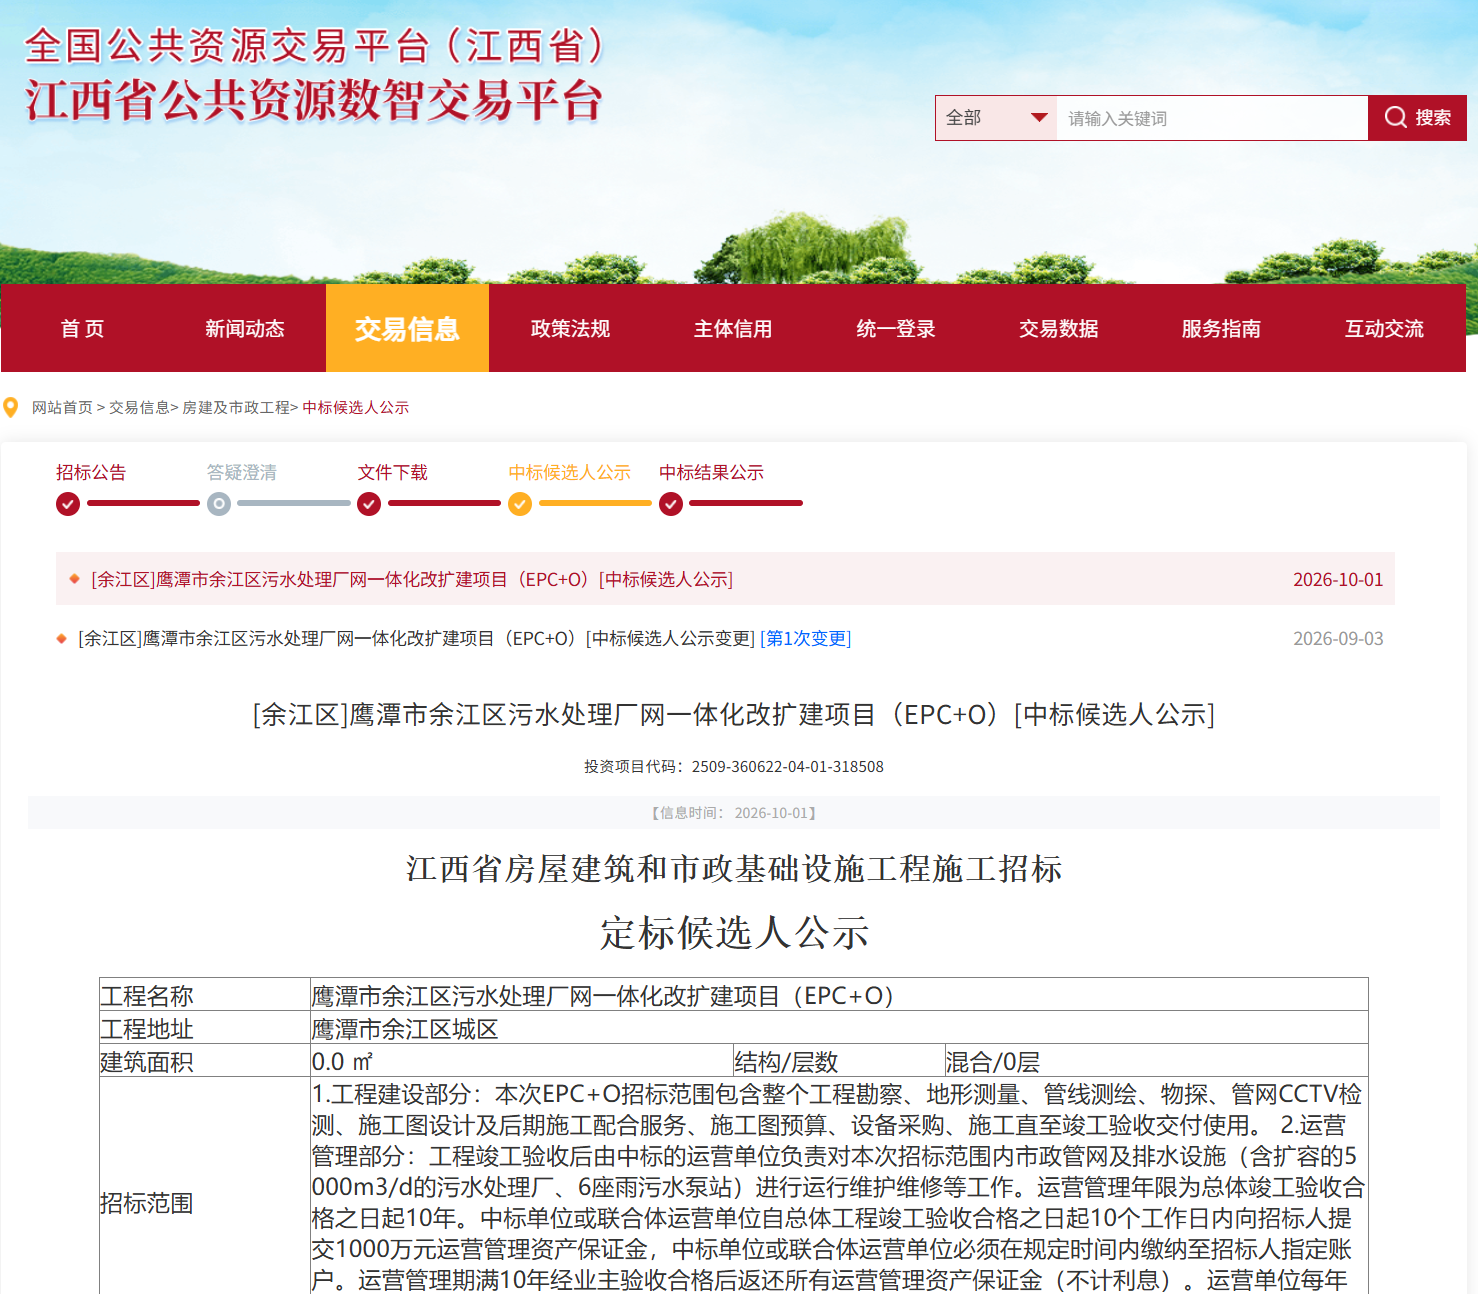Open the highlighted 中标候选人公示 announcement dated 2026-10-01
1478x1294 pixels.
(x=412, y=580)
